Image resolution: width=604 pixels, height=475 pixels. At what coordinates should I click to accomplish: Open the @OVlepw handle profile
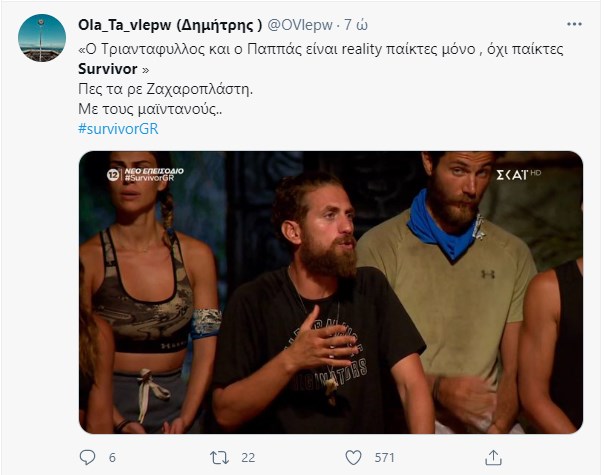click(x=300, y=25)
